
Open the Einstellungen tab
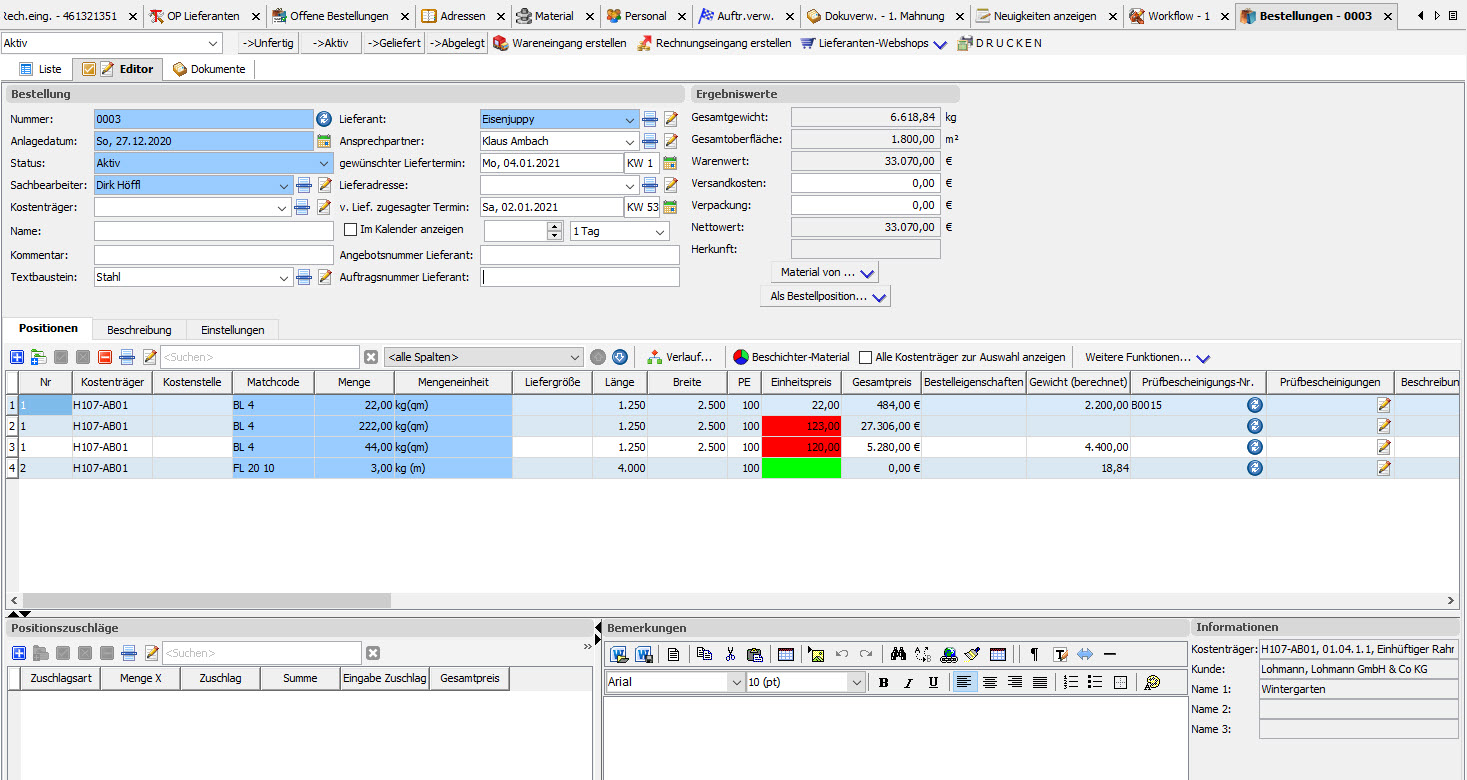click(232, 329)
